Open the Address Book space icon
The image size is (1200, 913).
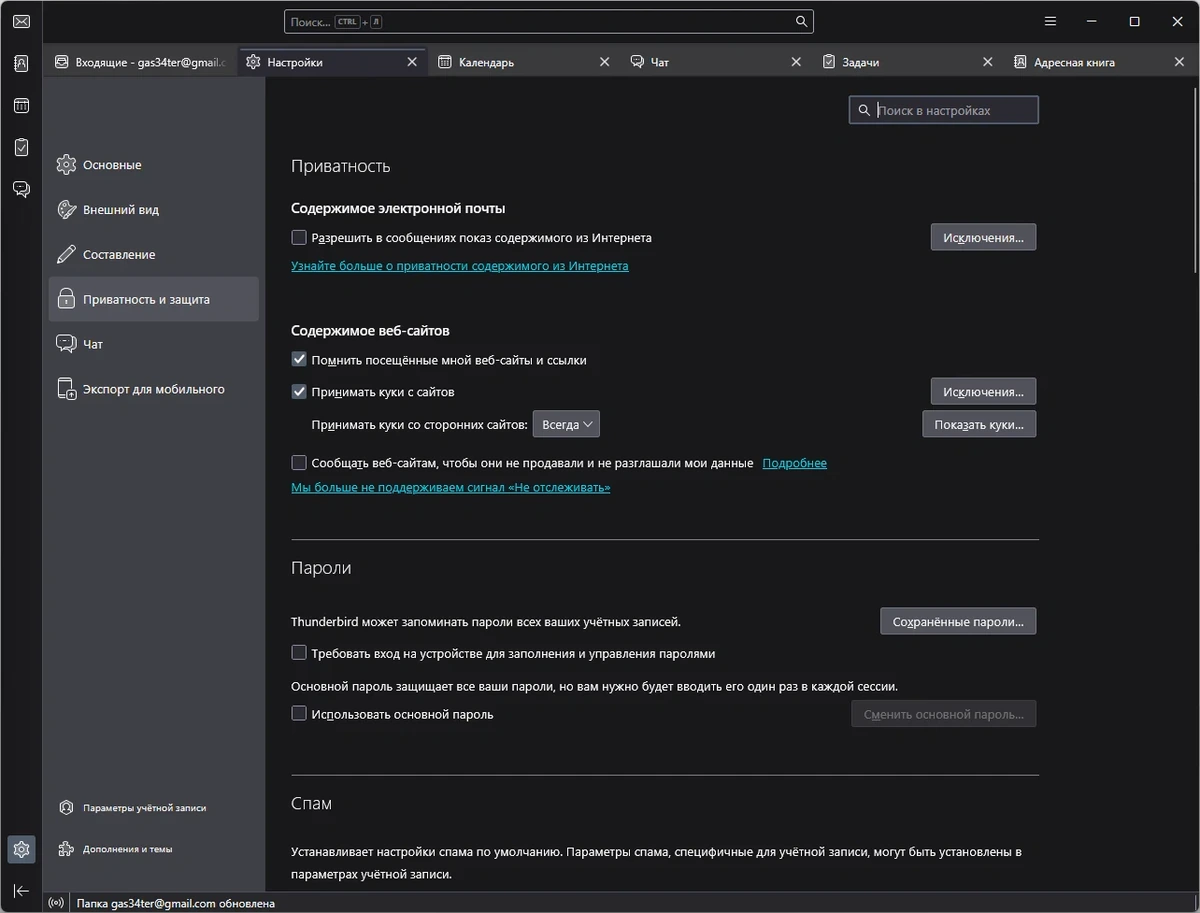tap(21, 63)
